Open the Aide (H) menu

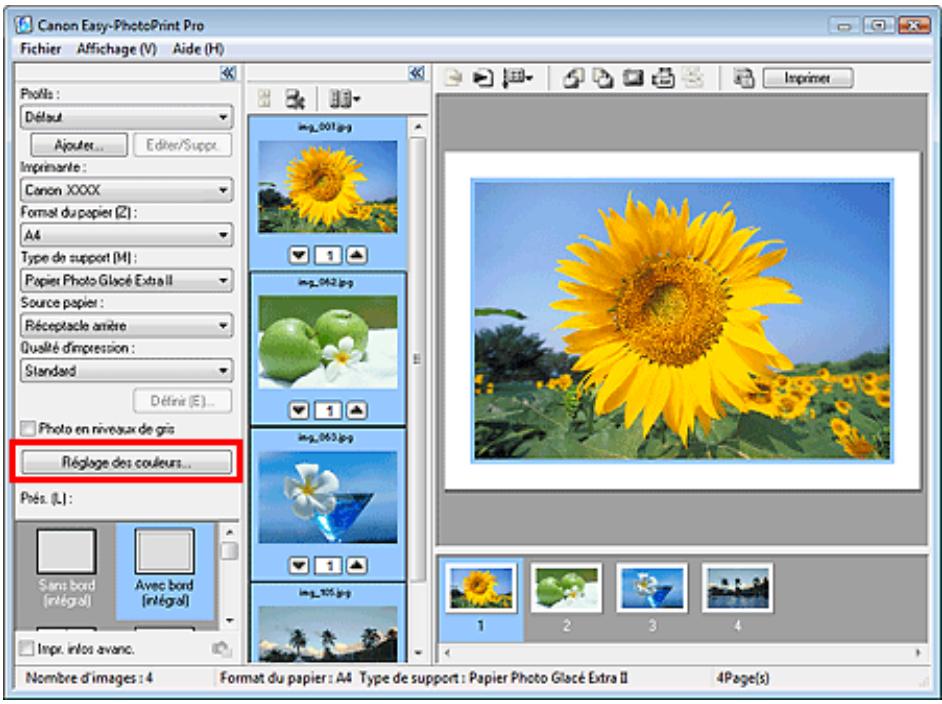[x=198, y=49]
